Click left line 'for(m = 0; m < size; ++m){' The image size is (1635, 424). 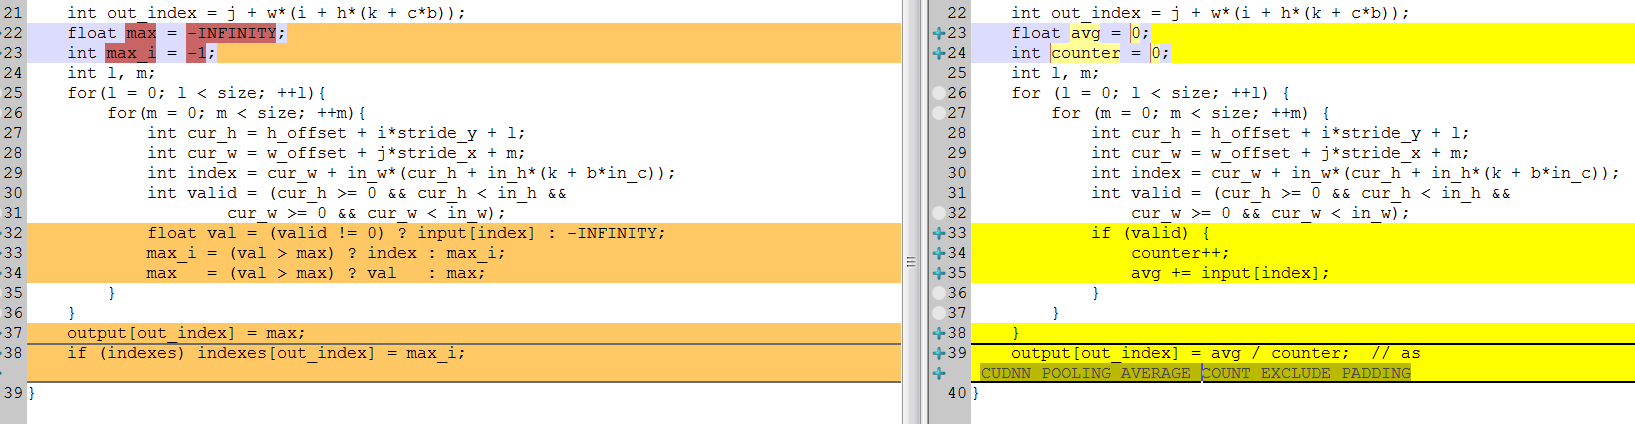(x=236, y=113)
